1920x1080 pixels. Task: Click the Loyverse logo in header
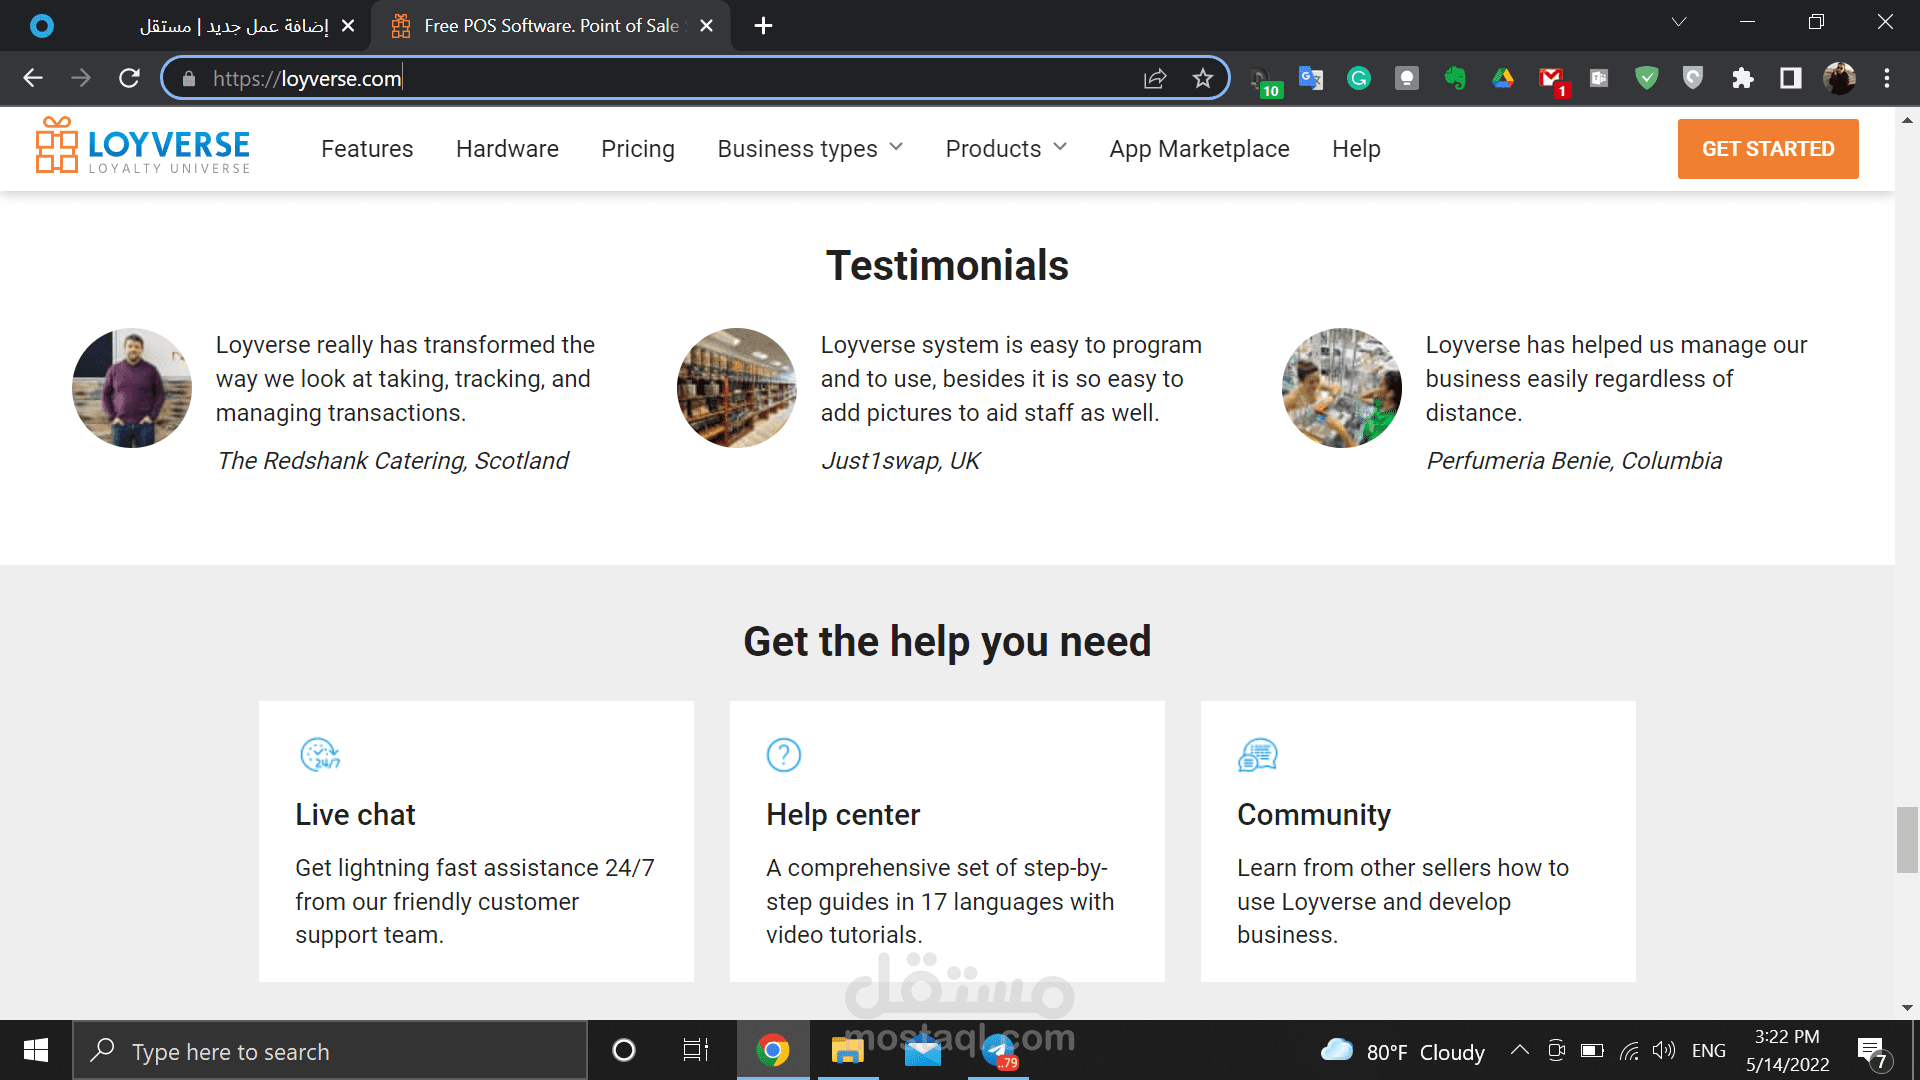tap(143, 147)
